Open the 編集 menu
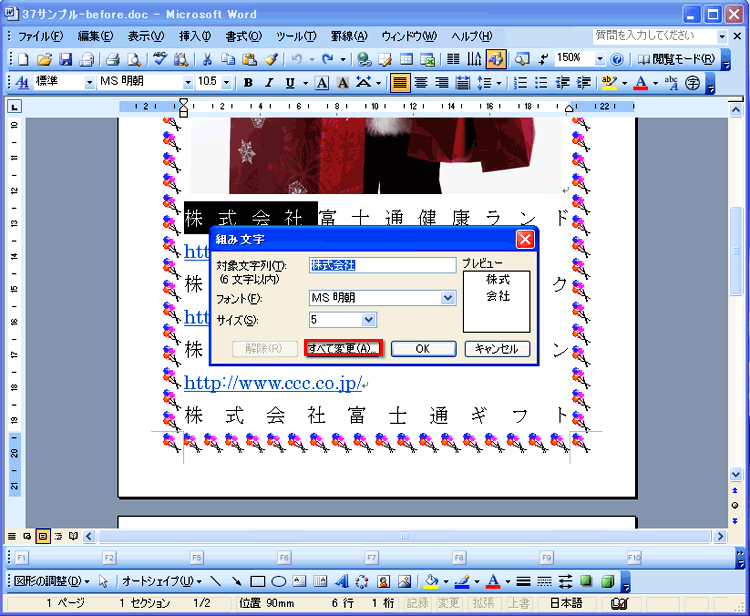Screen dimensions: 750x616 coord(95,36)
